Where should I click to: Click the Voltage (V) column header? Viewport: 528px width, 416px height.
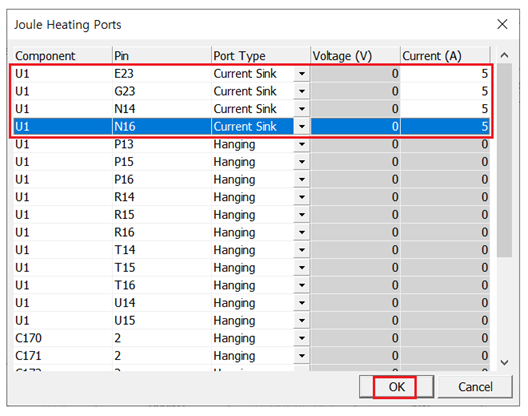(355, 56)
